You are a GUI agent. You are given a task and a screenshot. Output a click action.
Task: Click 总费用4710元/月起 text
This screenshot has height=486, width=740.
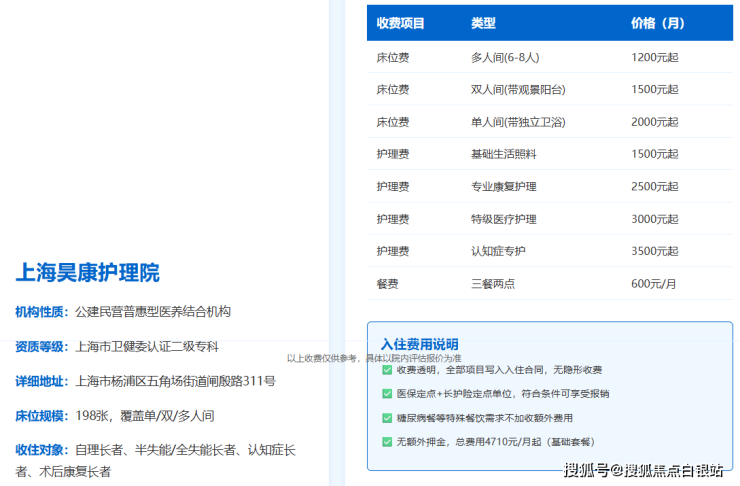498,442
